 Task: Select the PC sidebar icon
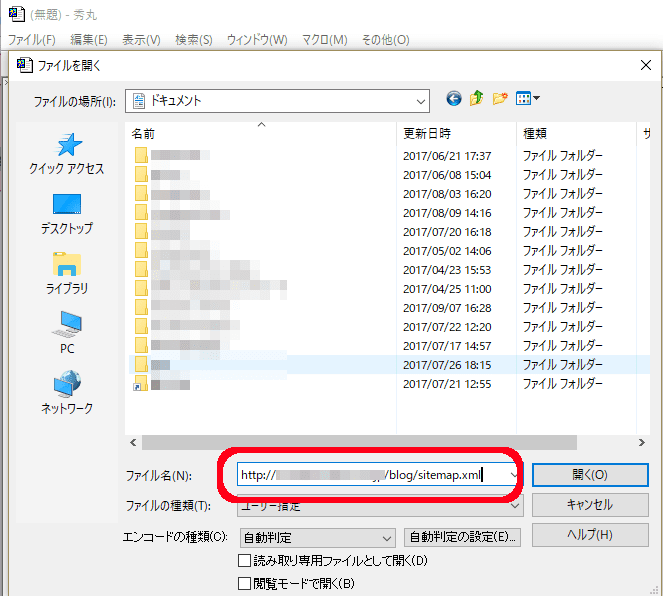coord(67,324)
